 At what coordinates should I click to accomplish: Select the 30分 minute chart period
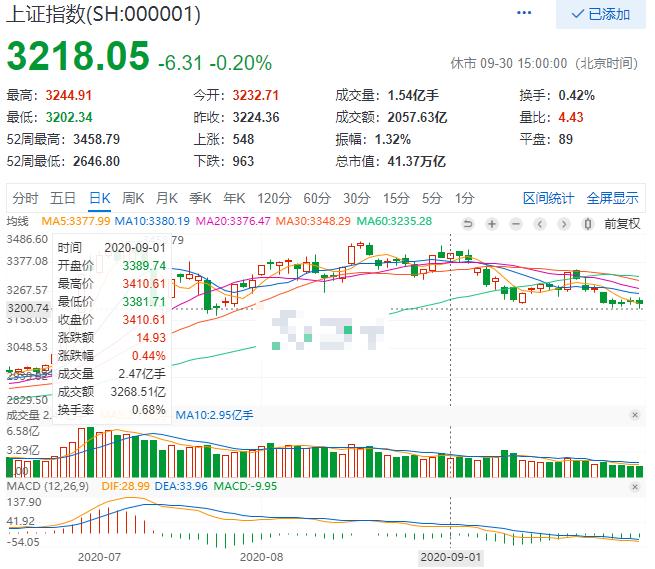point(355,198)
